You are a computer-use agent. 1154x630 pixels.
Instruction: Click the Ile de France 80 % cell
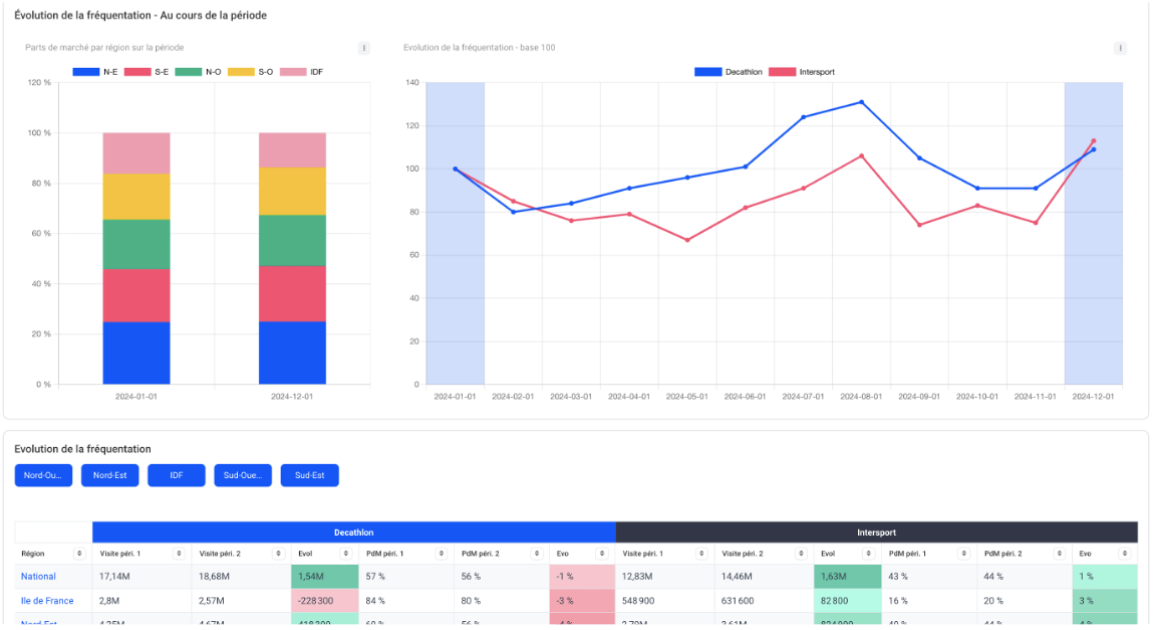(x=502, y=601)
